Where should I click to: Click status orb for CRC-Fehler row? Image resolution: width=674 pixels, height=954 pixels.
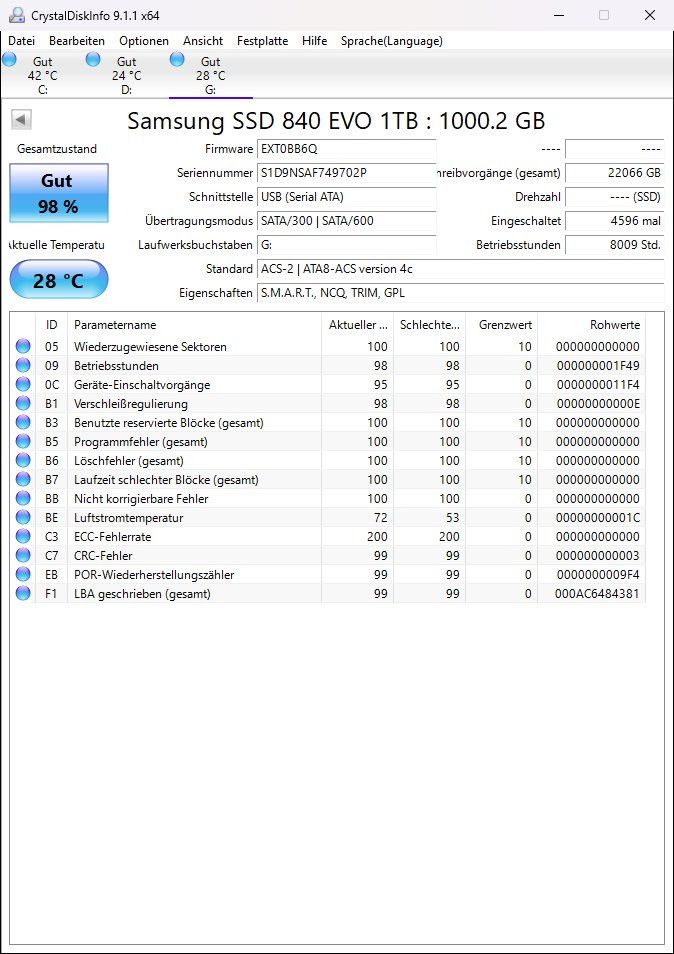click(23, 555)
